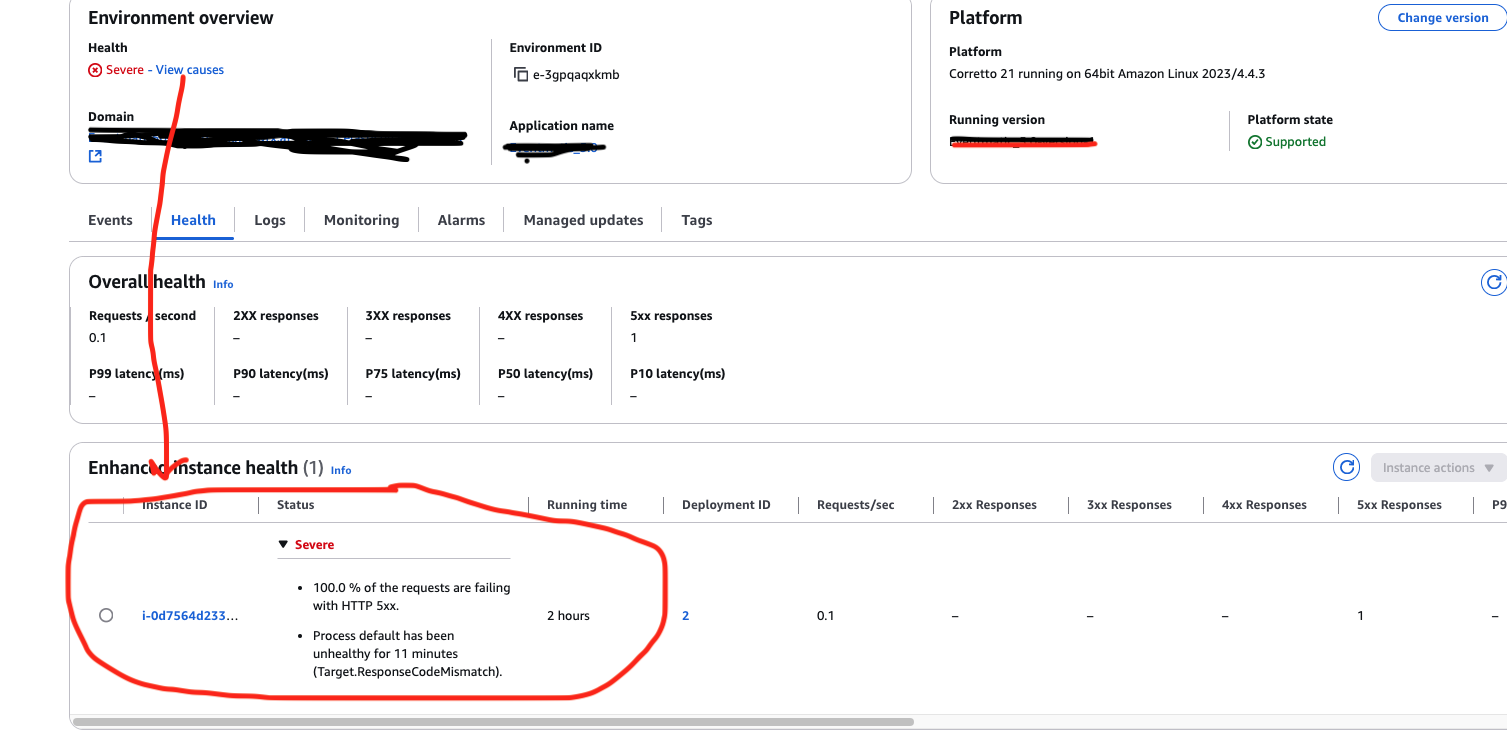The image size is (1507, 737).
Task: Open the Logs tab
Action: point(270,220)
